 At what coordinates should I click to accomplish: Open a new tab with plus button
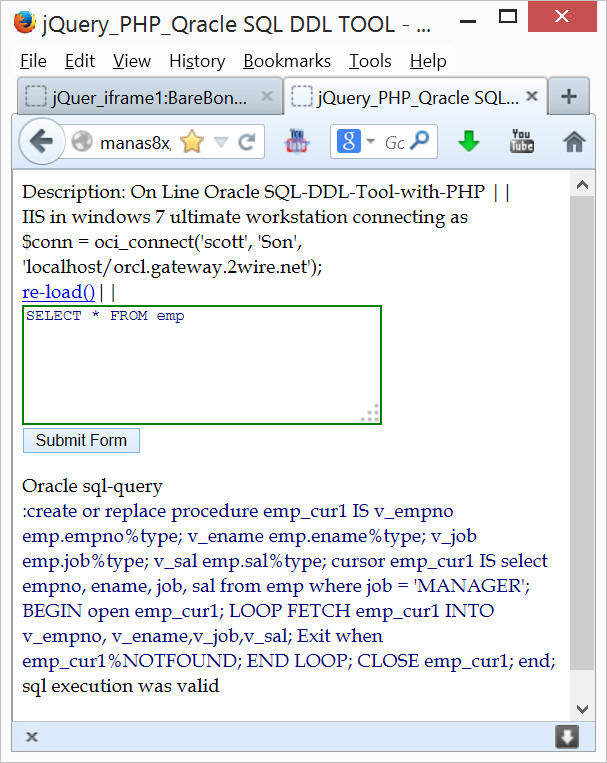568,97
